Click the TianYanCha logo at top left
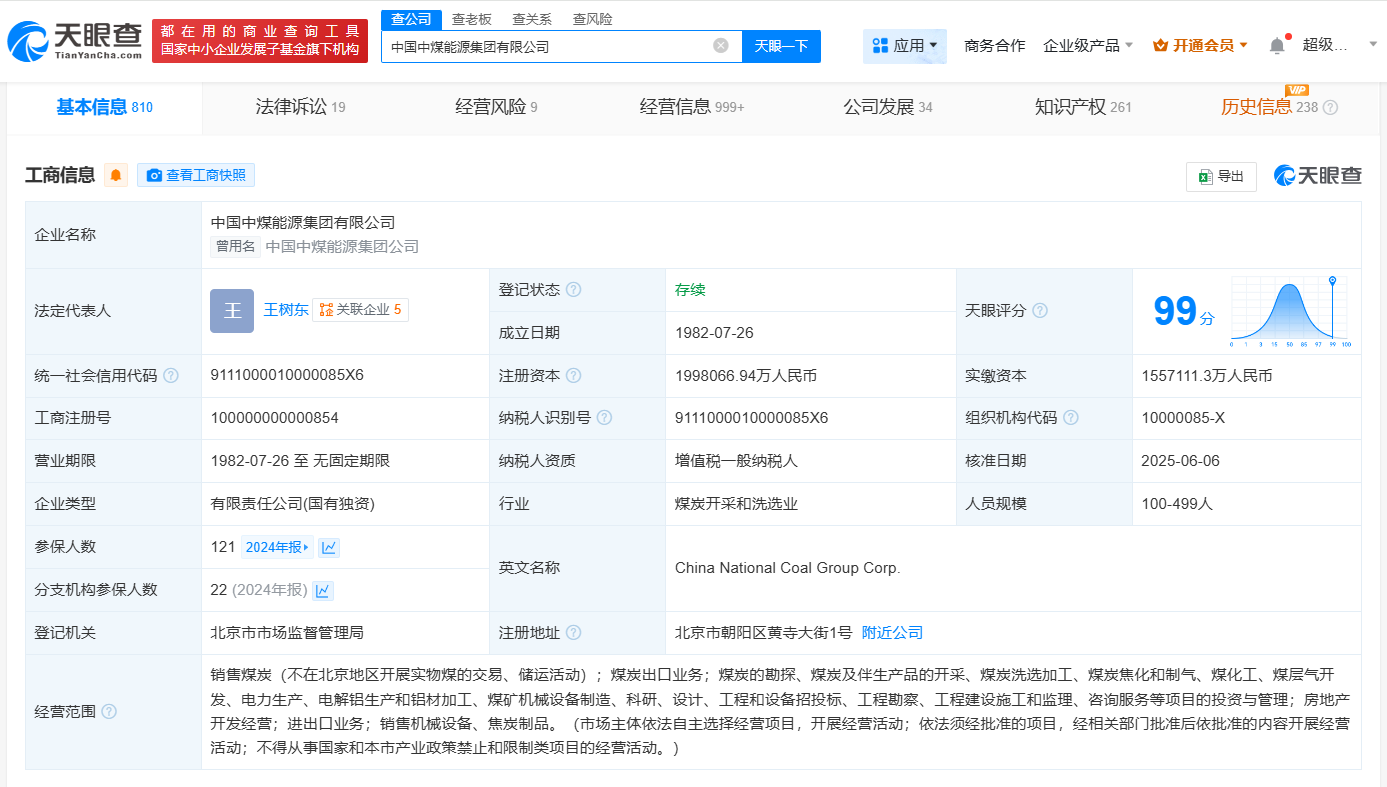This screenshot has height=787, width=1387. click(75, 41)
